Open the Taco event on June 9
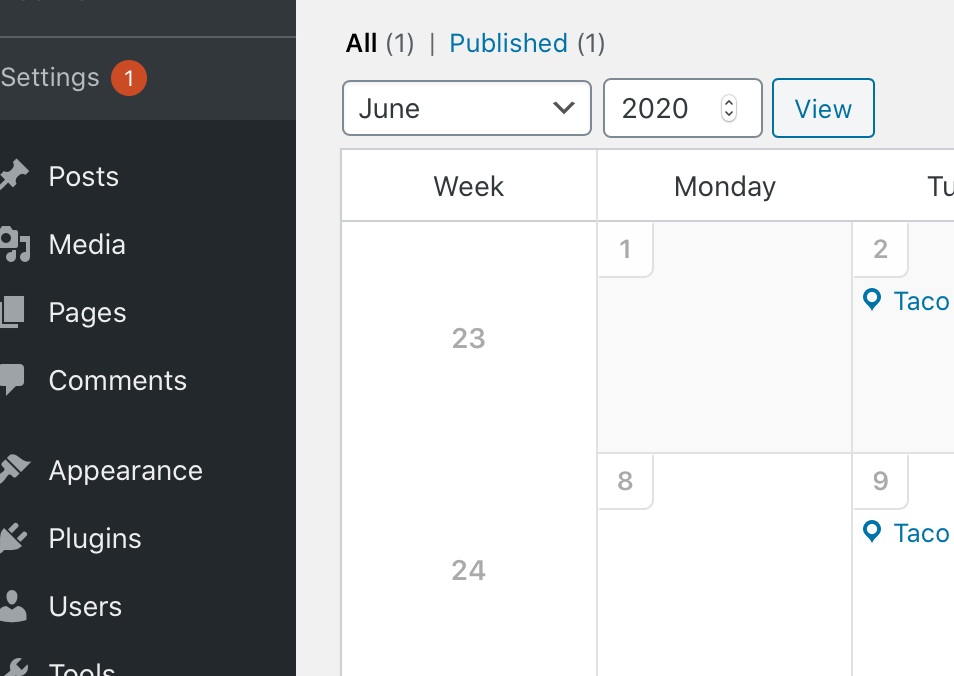 [x=921, y=532]
